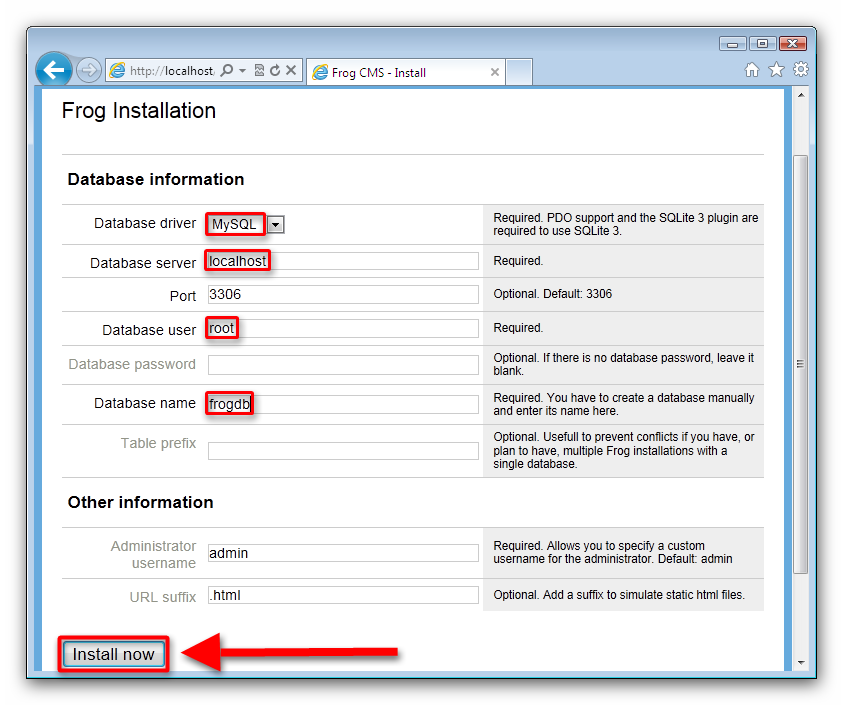Close the Frog CMS - Install tab
843x705 pixels.
click(494, 72)
